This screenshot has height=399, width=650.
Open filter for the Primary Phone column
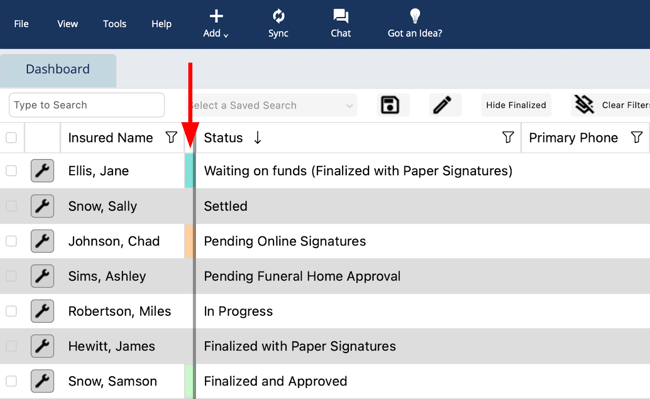pos(637,137)
